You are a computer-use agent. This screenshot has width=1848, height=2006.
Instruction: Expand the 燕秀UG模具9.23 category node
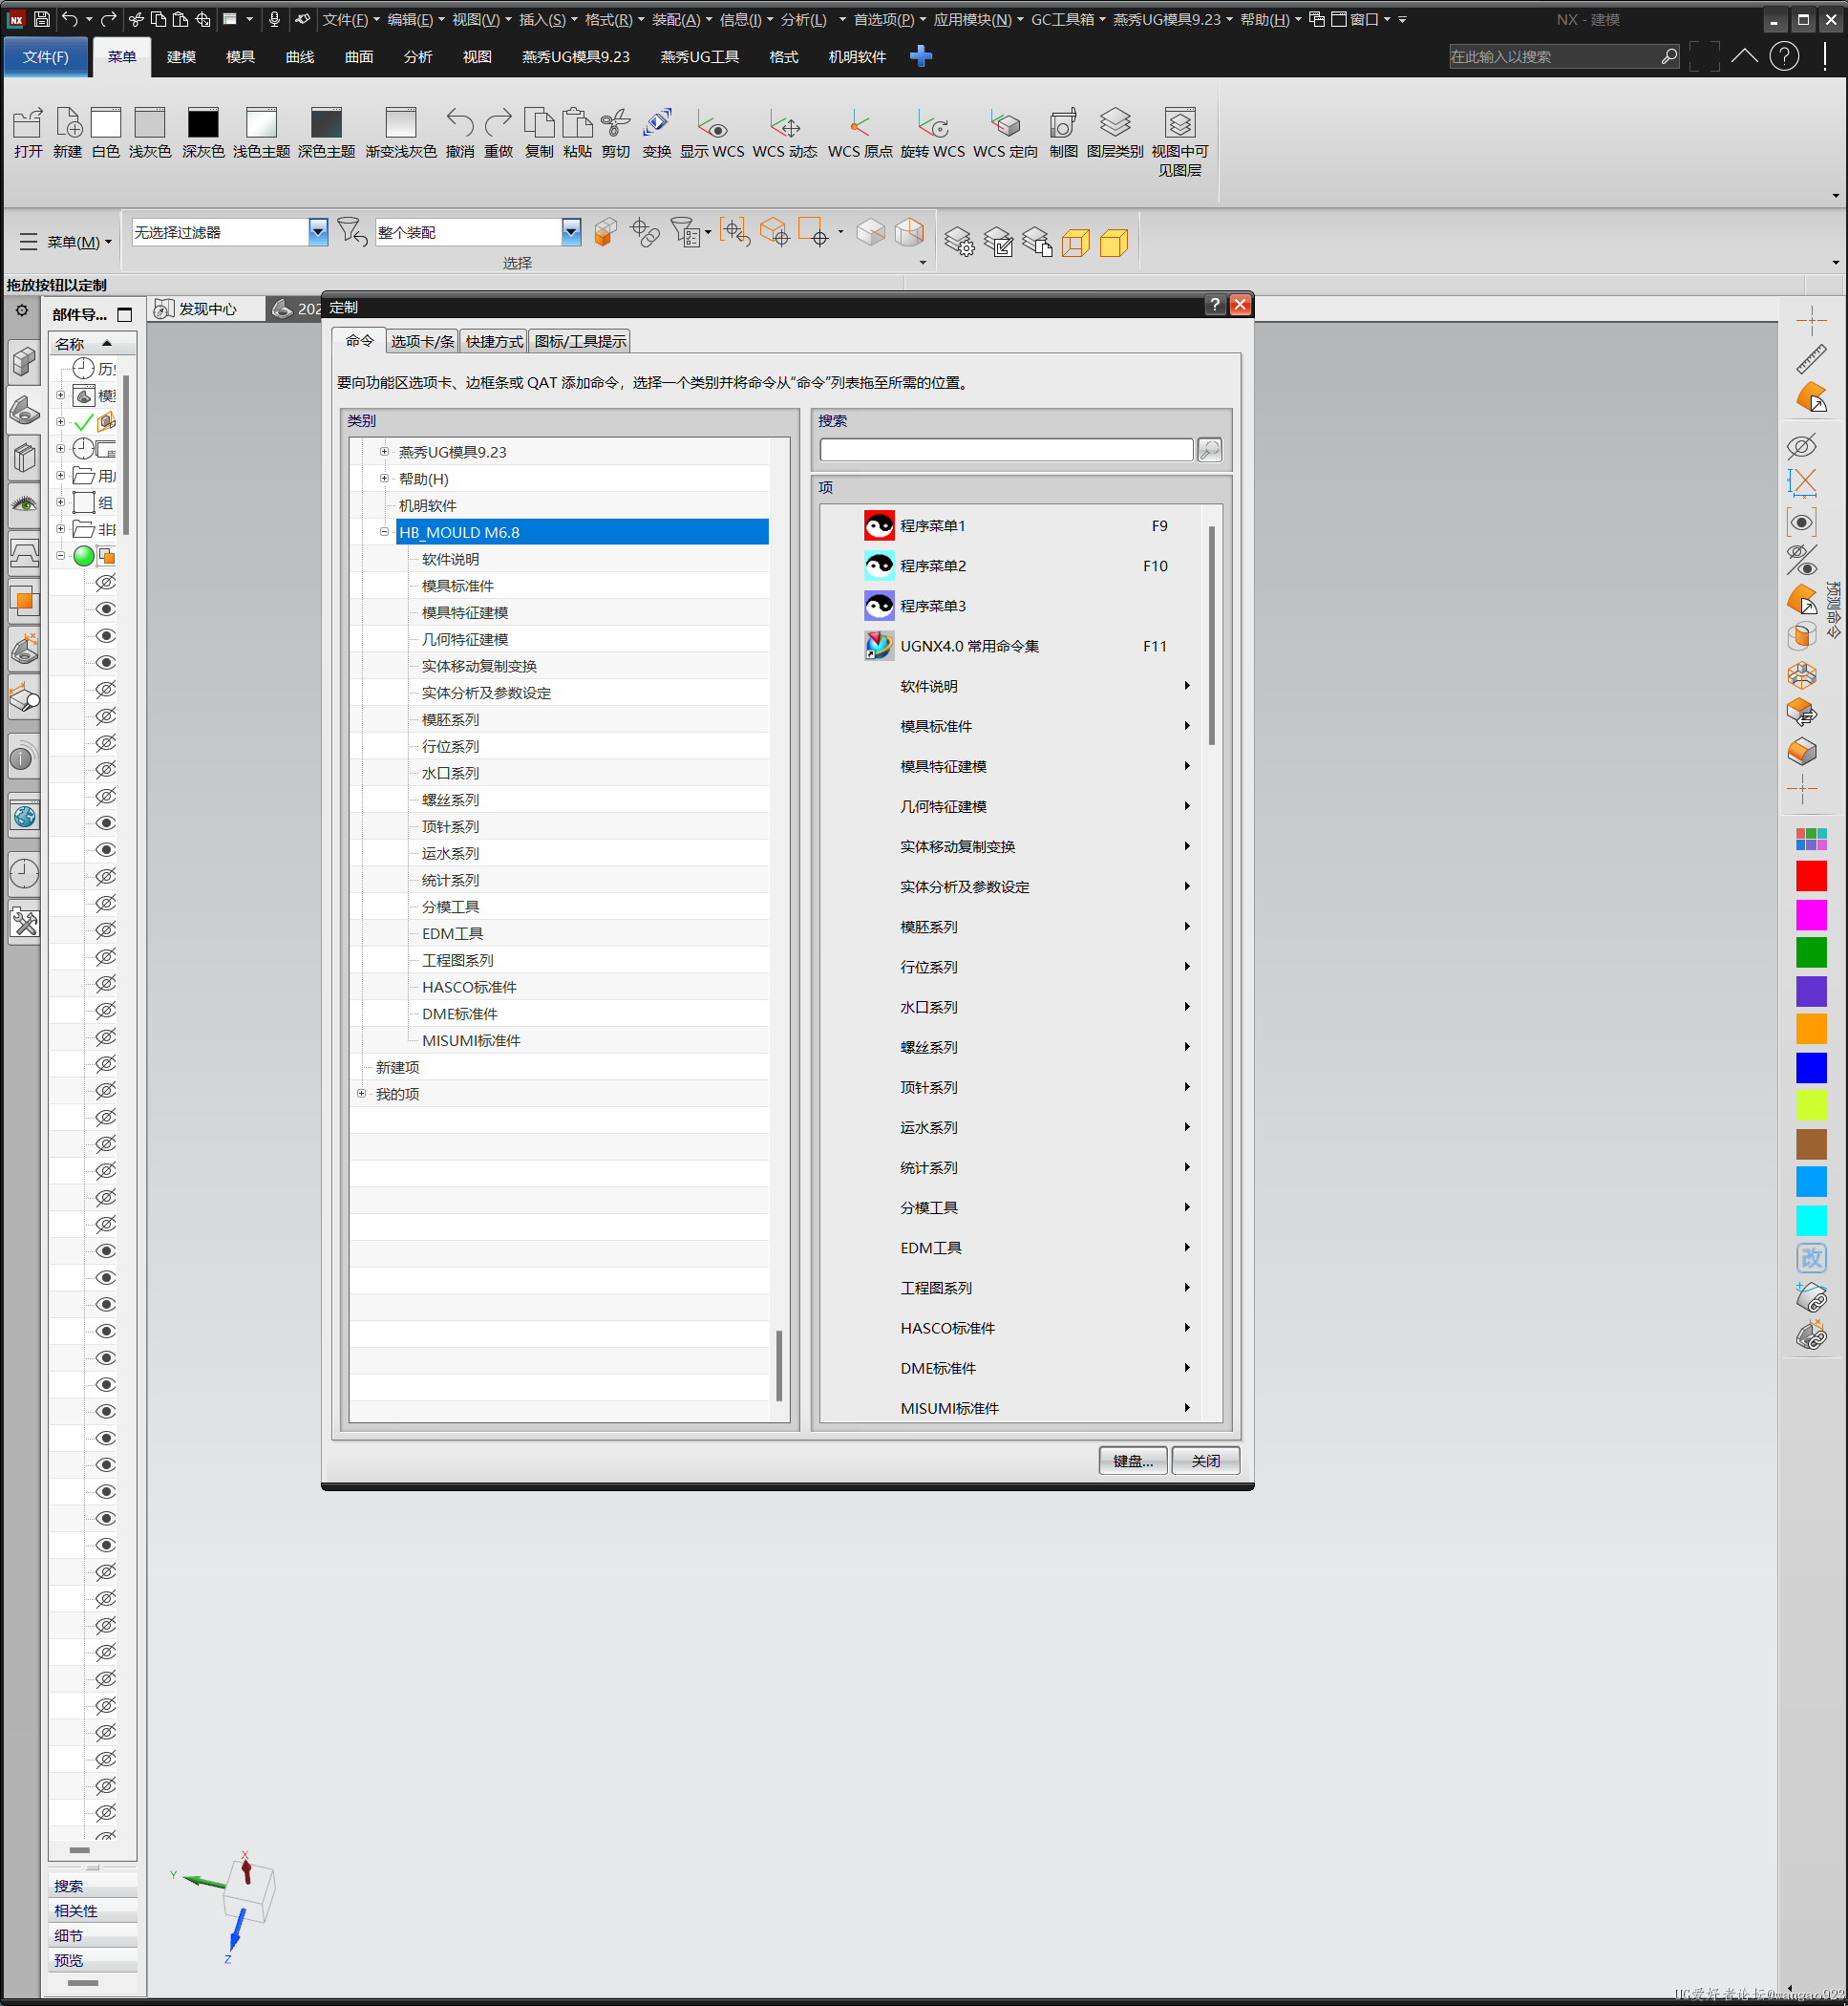pos(384,452)
